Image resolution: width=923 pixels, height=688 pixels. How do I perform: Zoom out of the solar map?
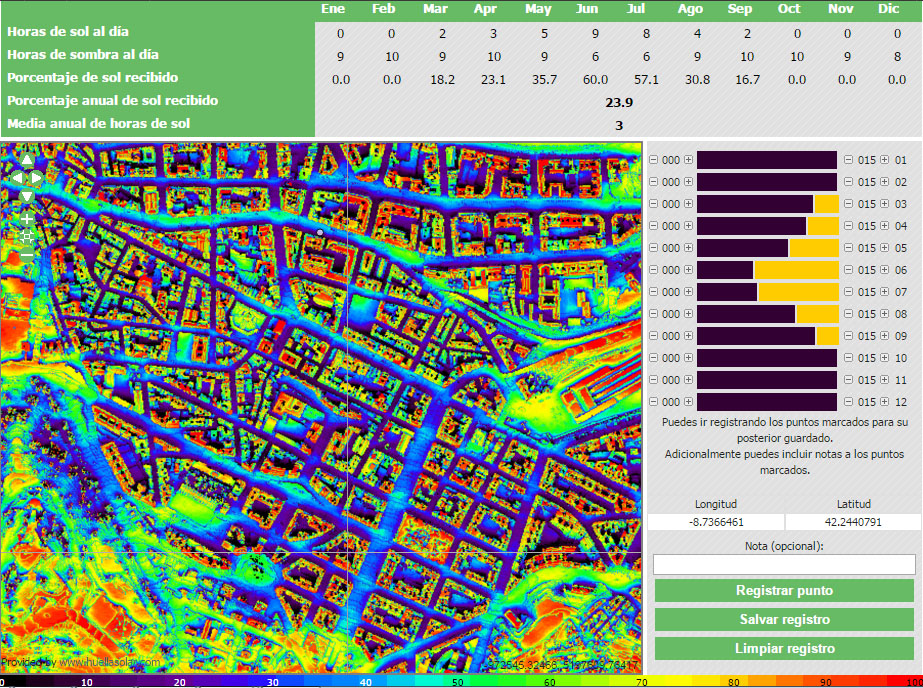click(x=27, y=255)
